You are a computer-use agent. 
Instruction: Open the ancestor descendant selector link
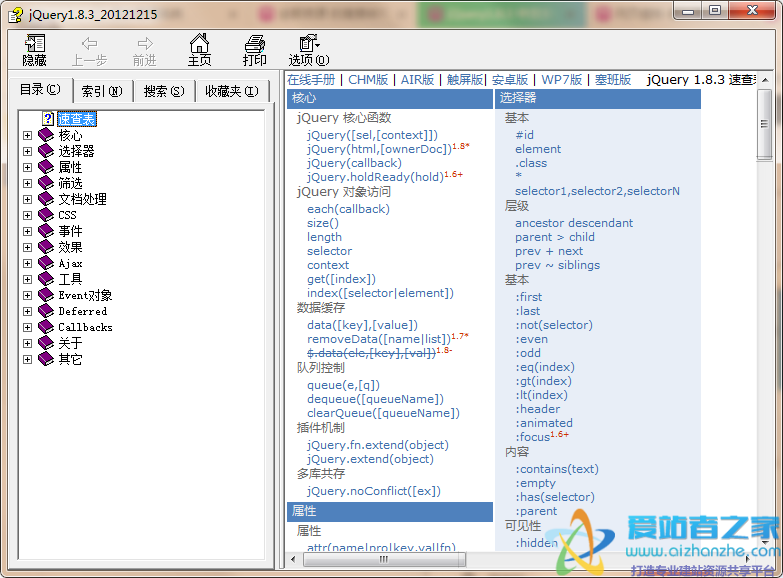(x=574, y=223)
